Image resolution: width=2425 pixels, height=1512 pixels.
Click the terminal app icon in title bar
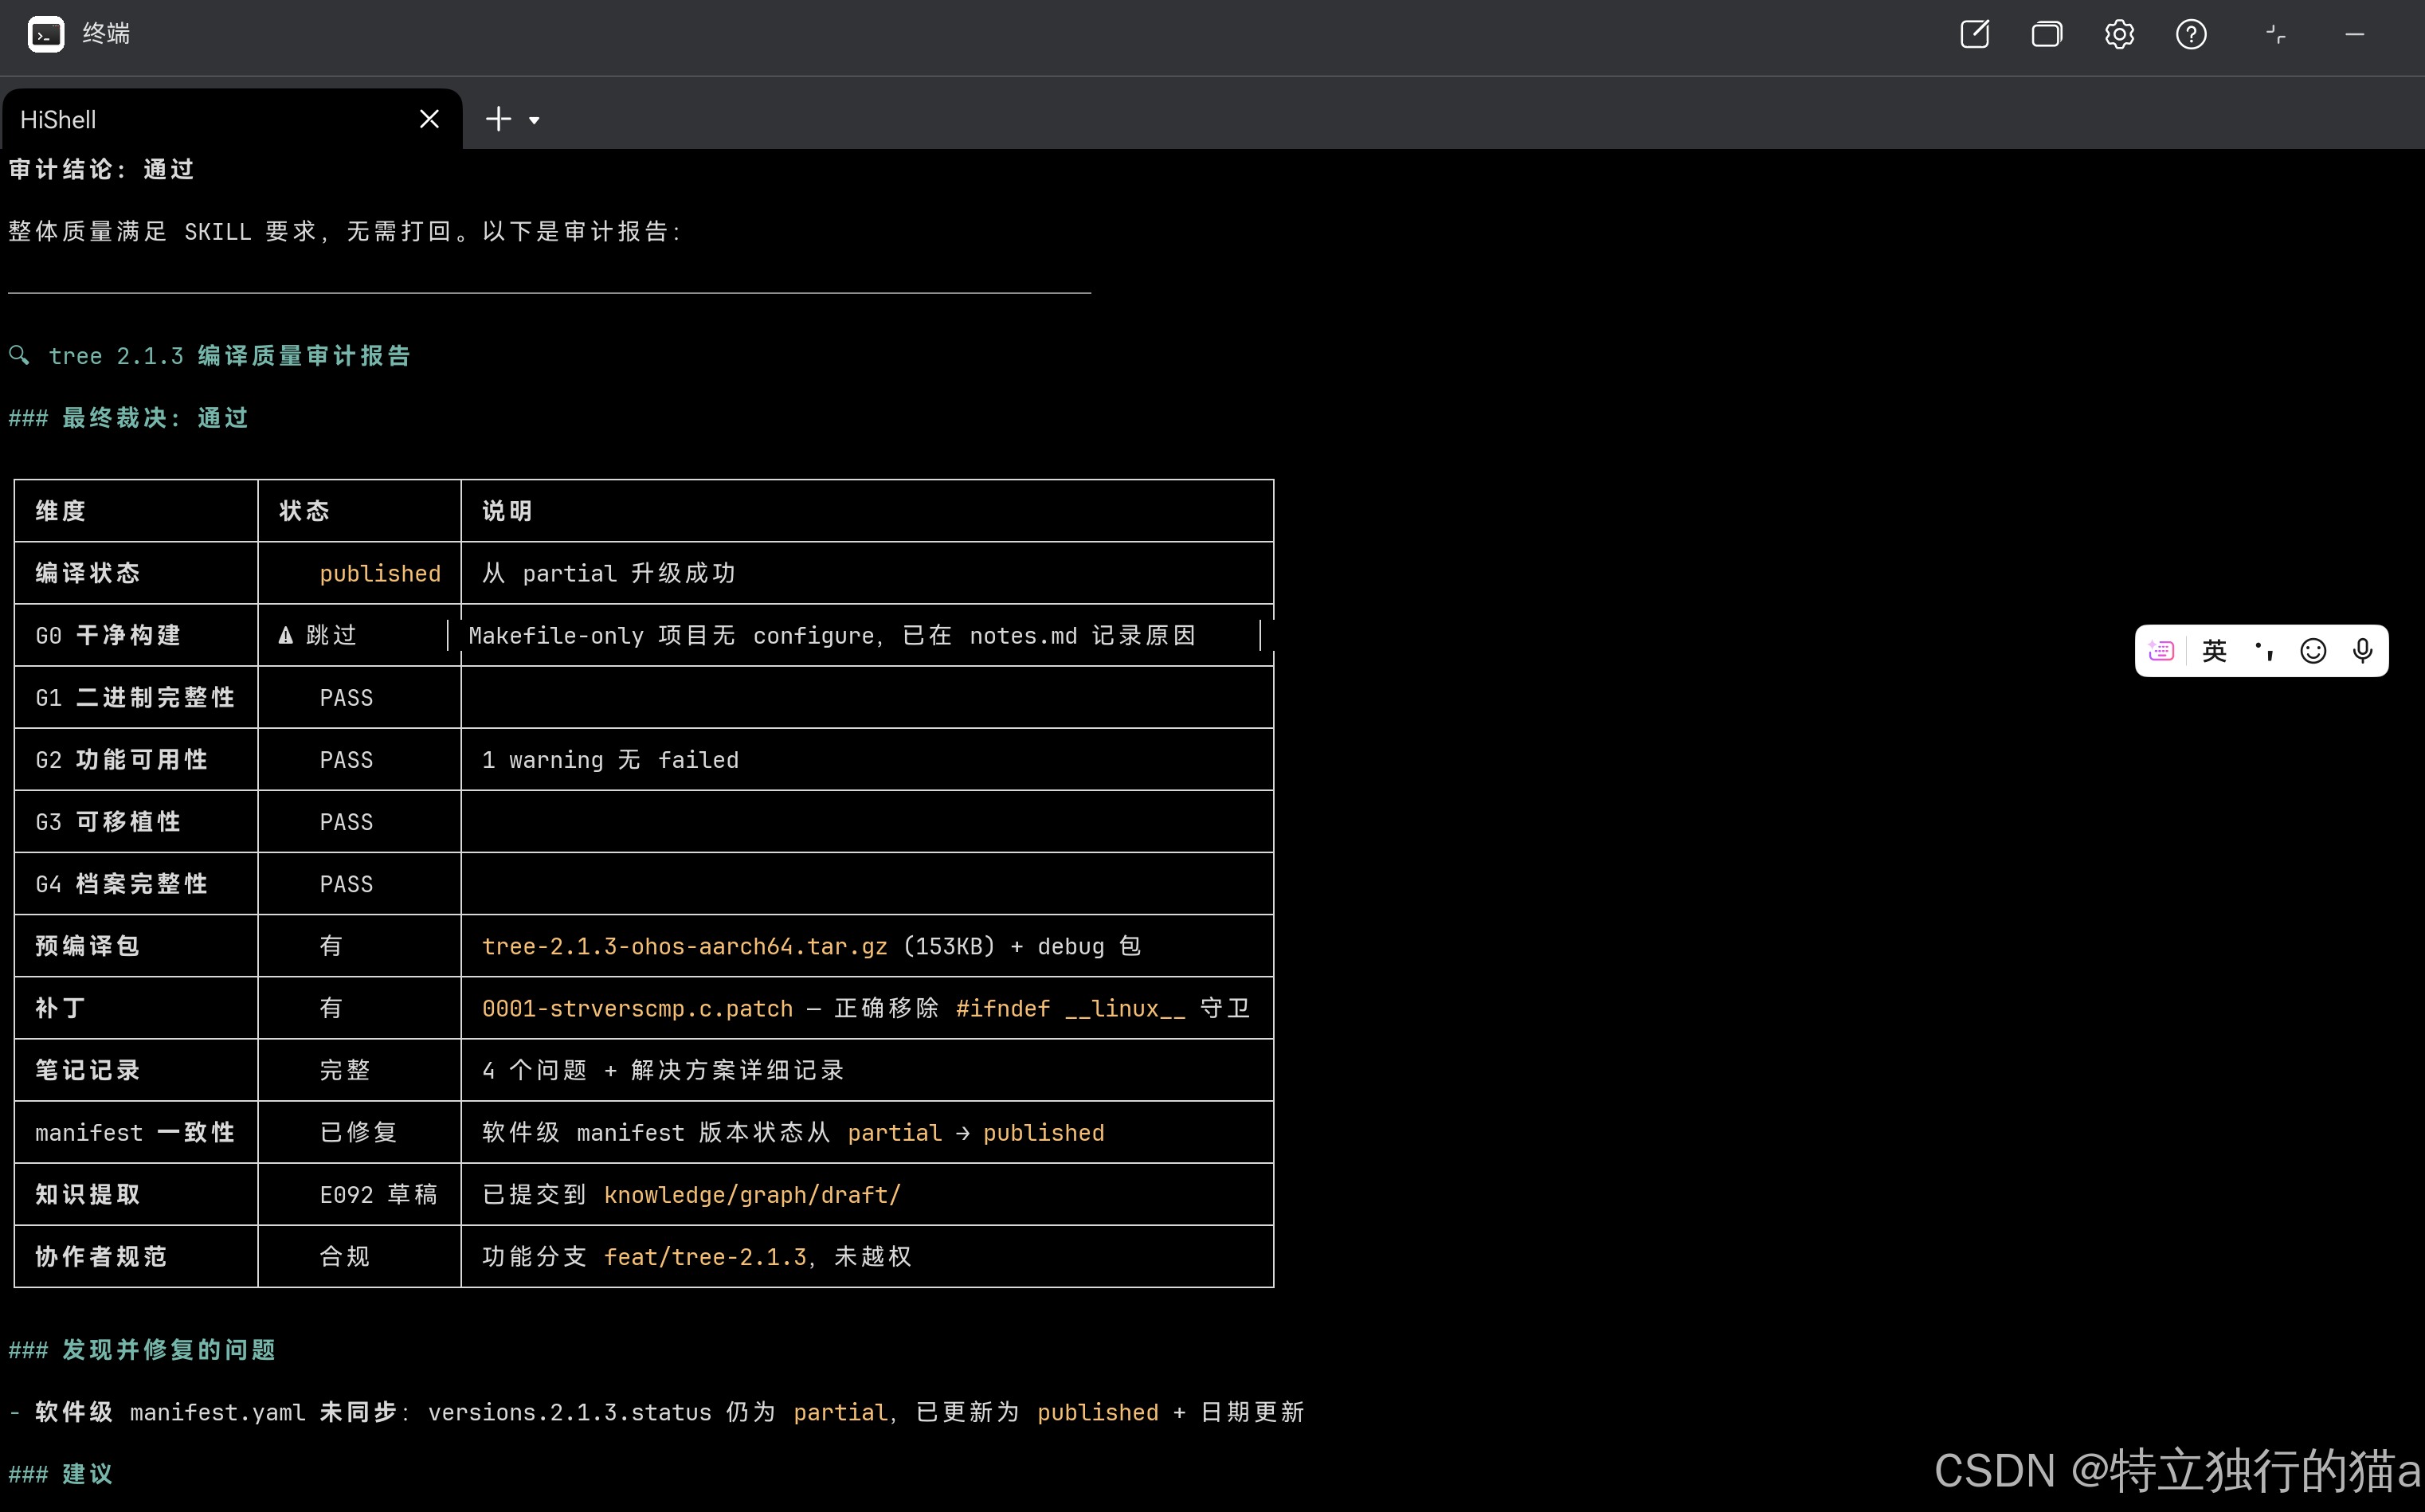click(46, 34)
